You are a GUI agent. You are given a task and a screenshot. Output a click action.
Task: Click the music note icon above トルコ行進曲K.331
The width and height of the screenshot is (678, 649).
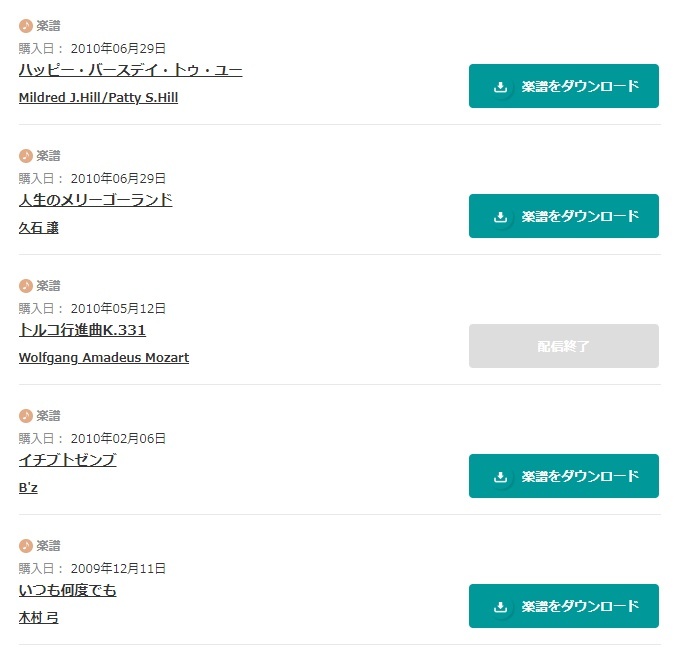[26, 286]
